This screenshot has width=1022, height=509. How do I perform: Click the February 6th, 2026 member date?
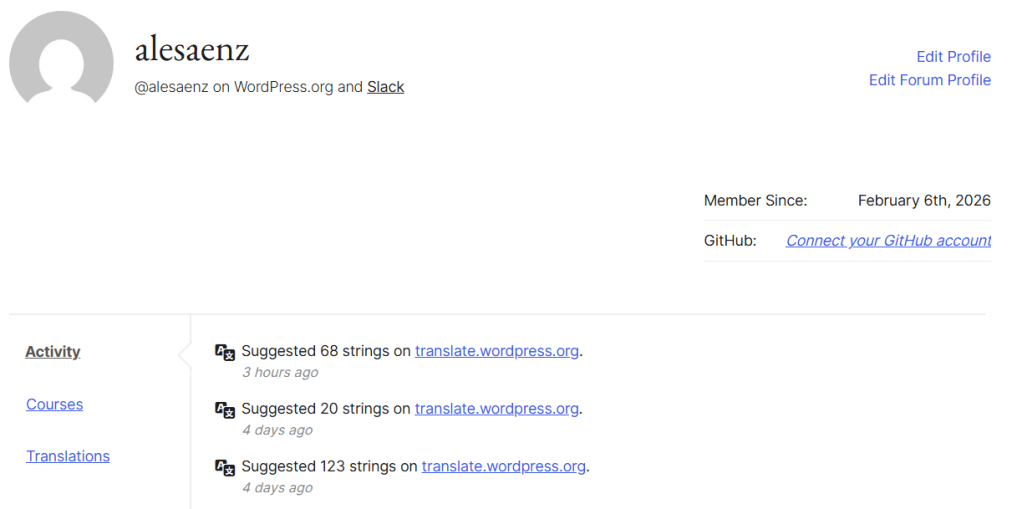(x=924, y=200)
